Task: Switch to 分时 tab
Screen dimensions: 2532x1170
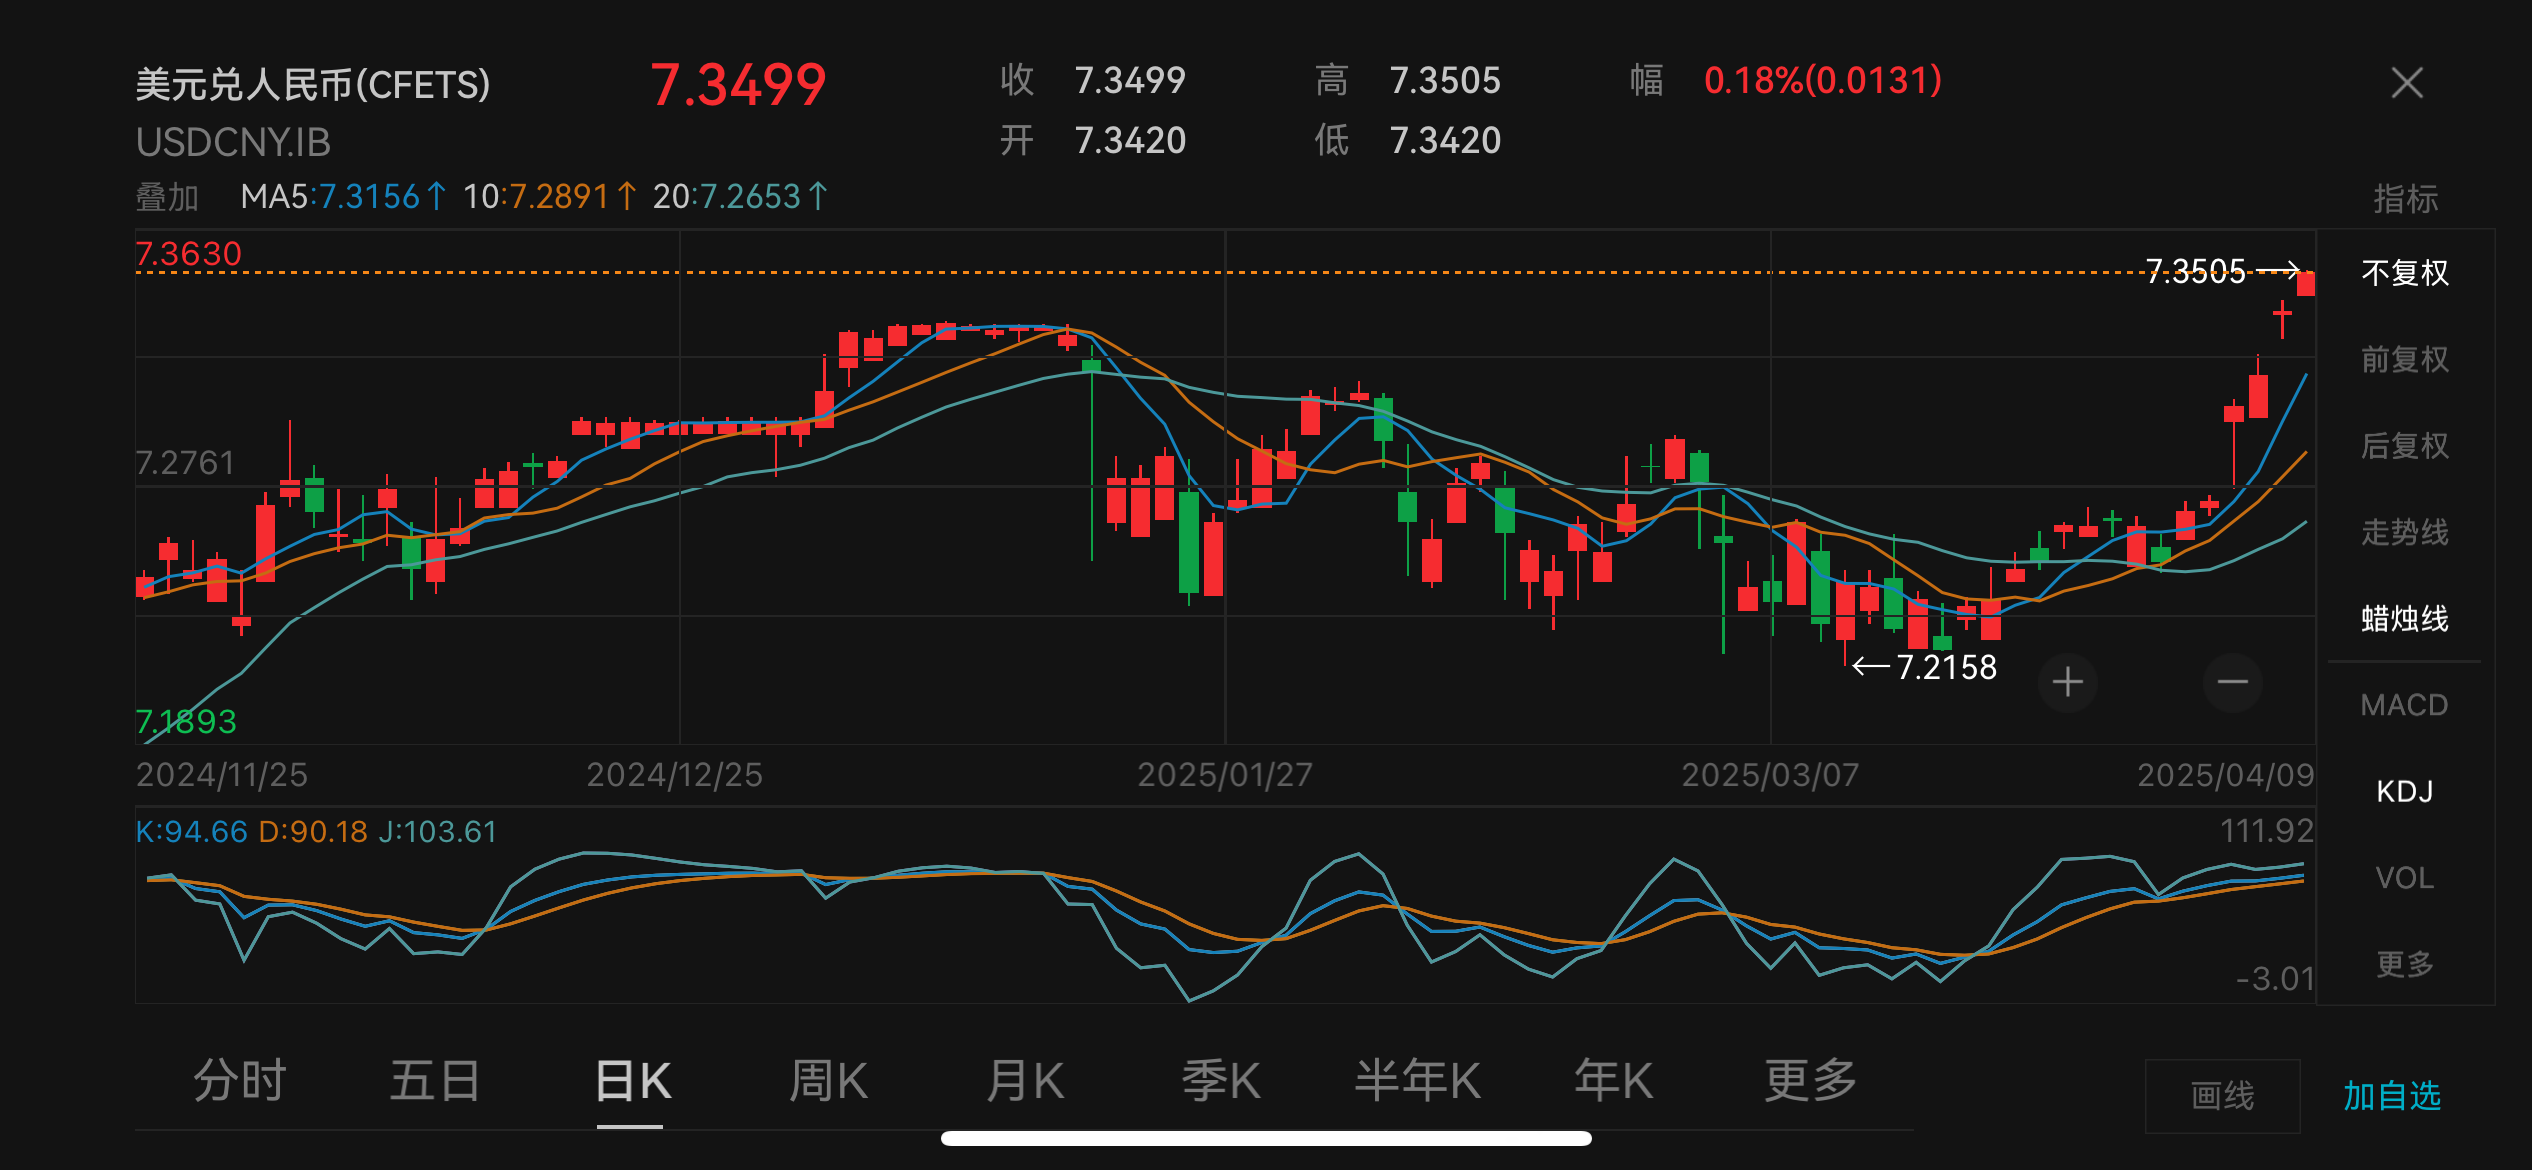Action: [x=239, y=1081]
